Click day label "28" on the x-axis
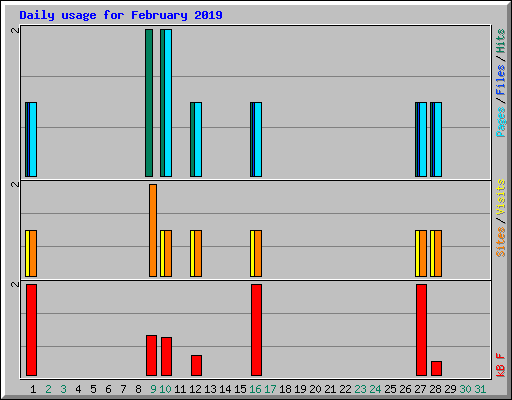The width and height of the screenshot is (512, 400). (435, 389)
